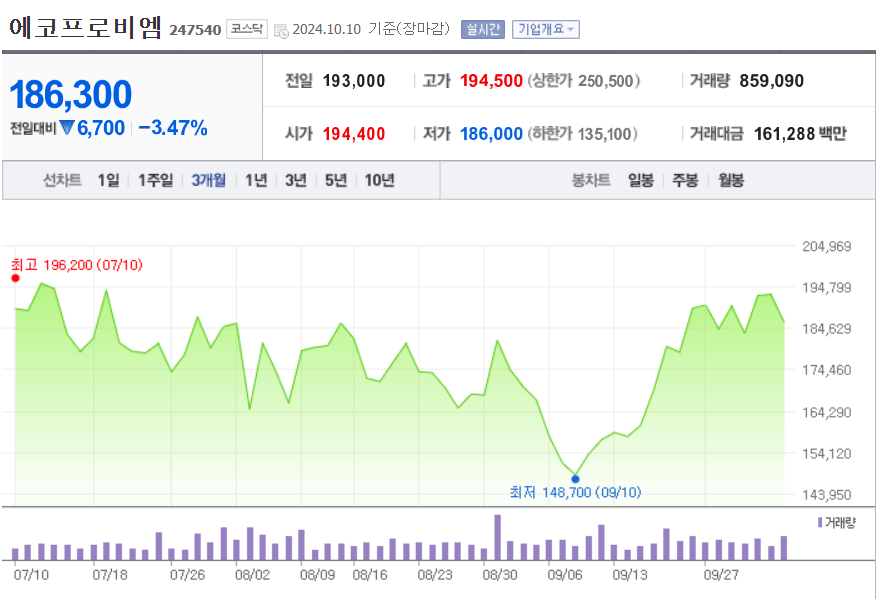Viewport: 876px width, 599px height.
Task: Click the x-axis date 08/09
Action: click(317, 575)
